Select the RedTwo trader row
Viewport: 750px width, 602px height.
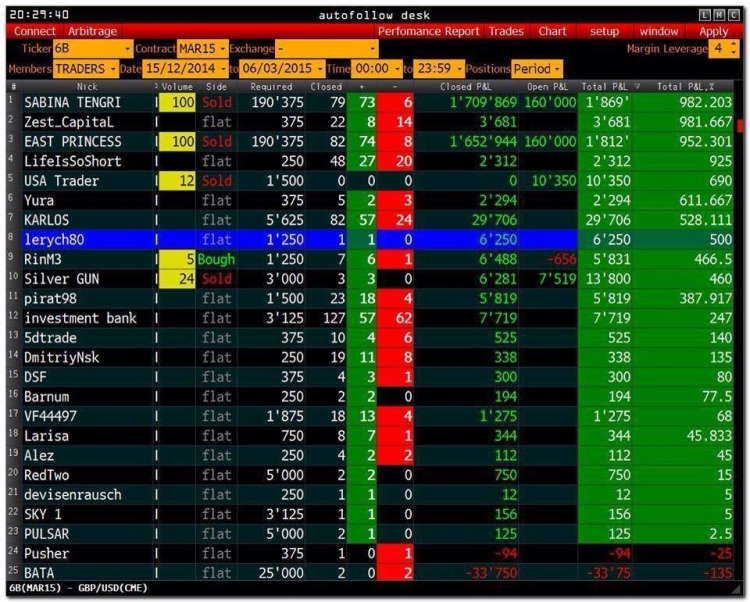click(x=370, y=475)
